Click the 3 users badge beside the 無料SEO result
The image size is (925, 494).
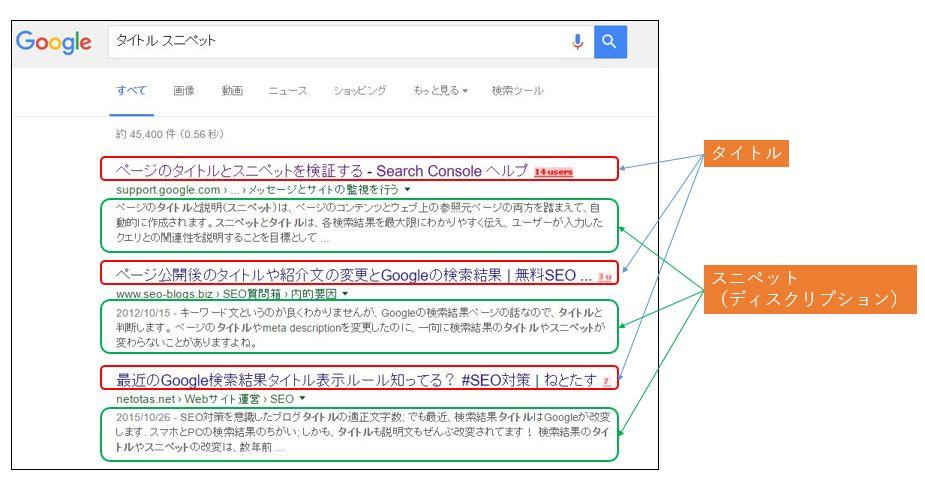tap(605, 276)
